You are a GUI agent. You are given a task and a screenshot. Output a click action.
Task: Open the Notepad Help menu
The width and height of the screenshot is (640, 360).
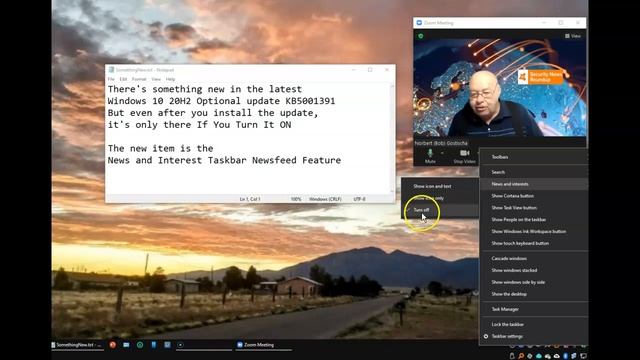tap(170, 79)
